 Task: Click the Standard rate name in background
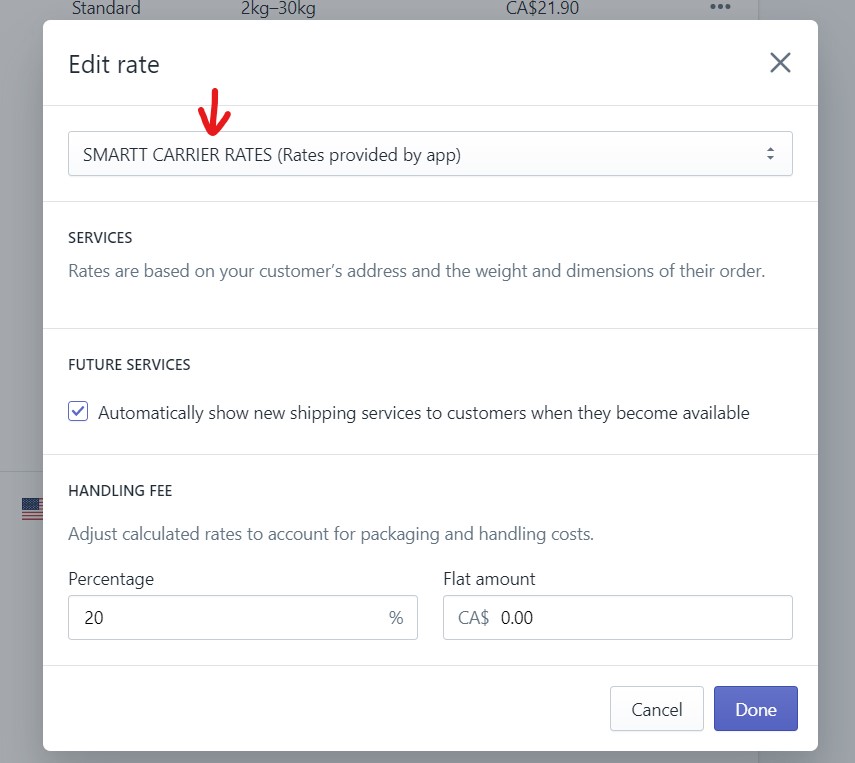click(106, 9)
